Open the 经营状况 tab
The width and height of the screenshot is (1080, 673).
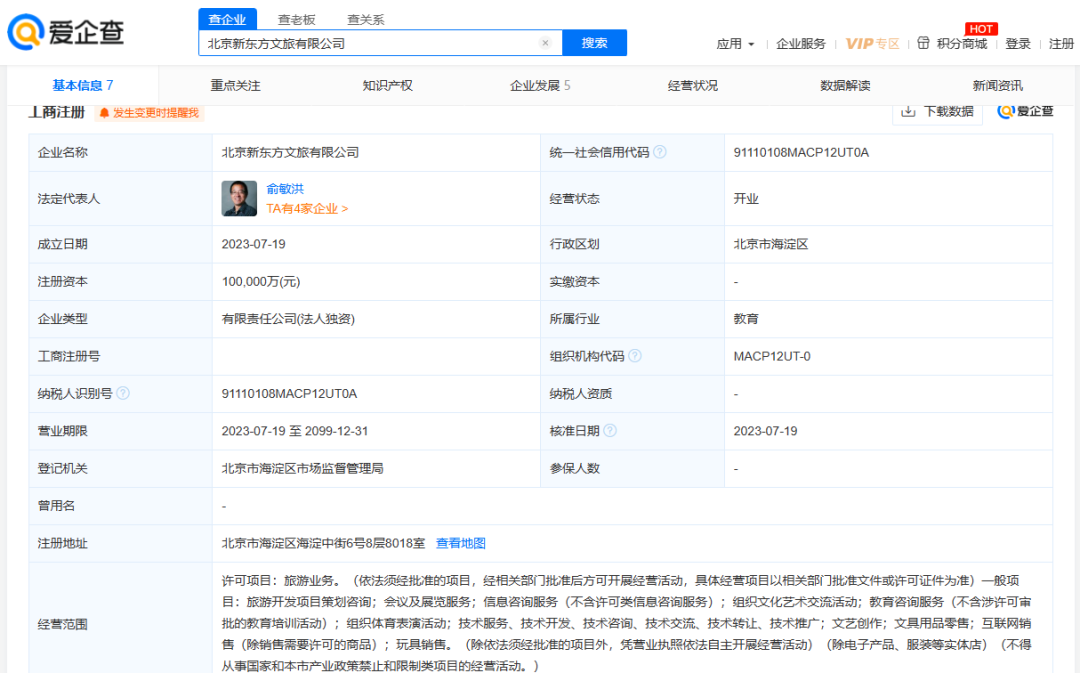(693, 86)
